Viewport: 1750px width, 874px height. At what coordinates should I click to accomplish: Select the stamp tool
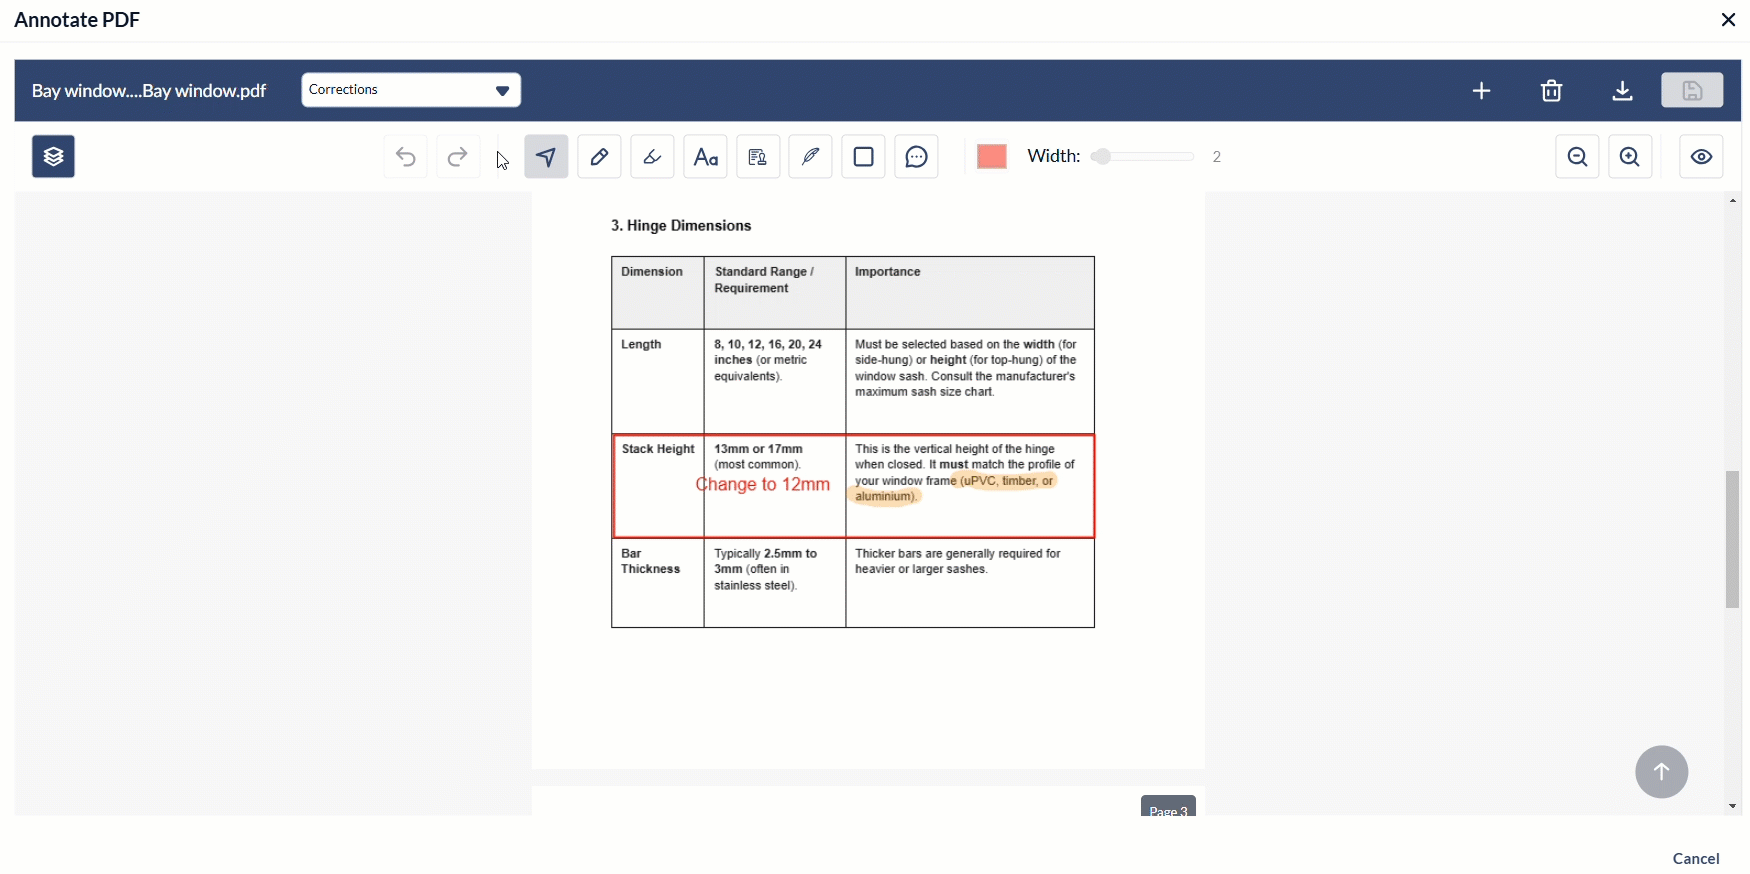759,157
